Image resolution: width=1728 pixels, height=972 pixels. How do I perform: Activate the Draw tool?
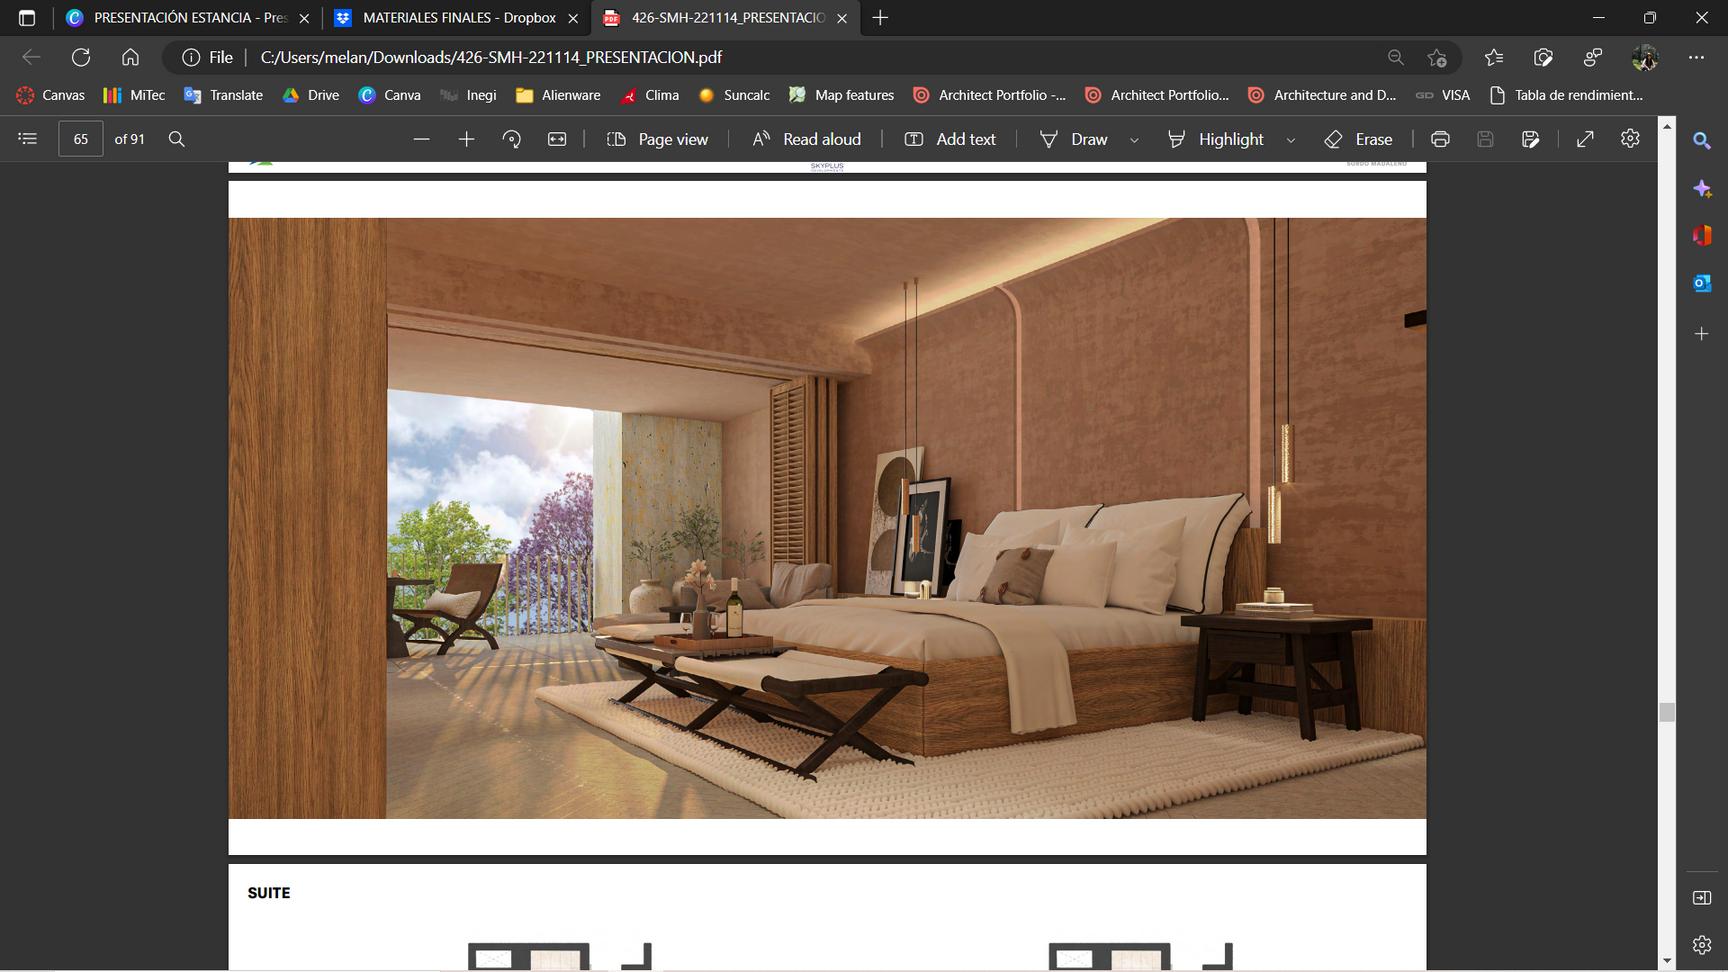(x=1075, y=139)
